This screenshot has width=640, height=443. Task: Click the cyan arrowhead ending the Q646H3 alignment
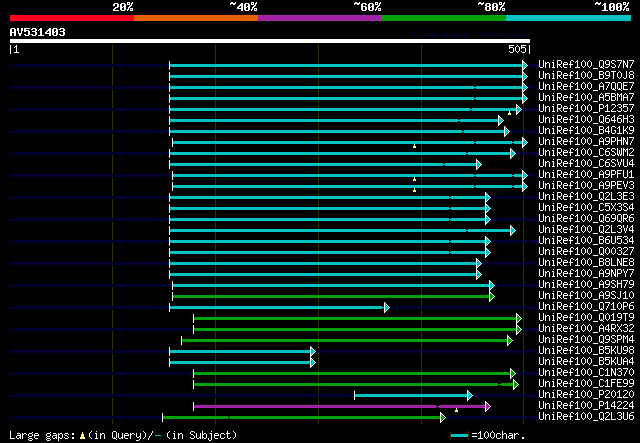(501, 120)
